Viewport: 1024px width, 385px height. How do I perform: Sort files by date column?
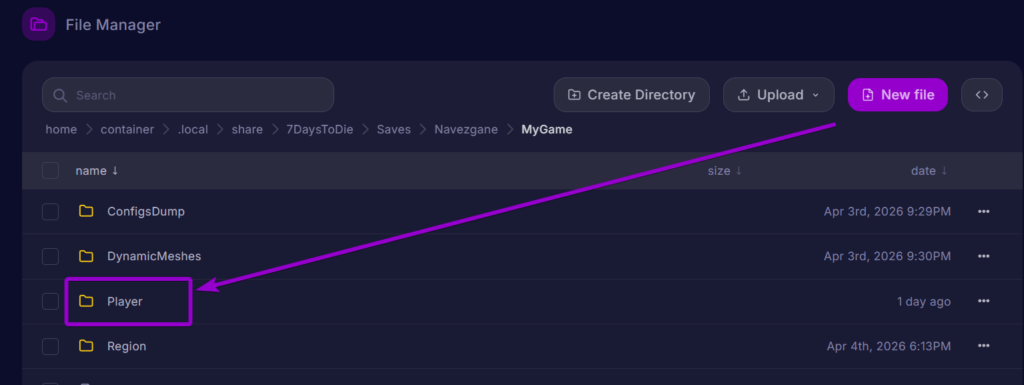[x=929, y=170]
